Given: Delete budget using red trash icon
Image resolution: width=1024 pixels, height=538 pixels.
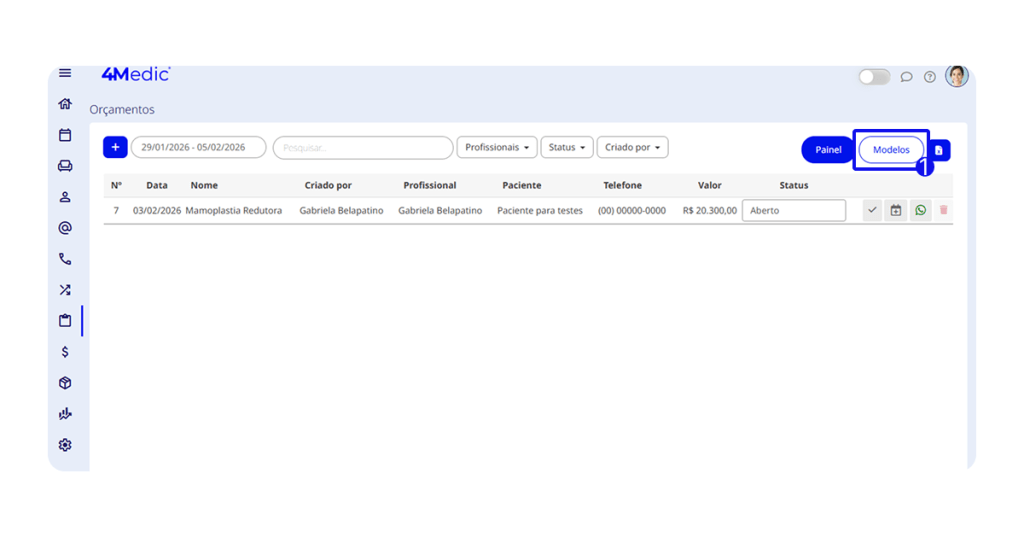Looking at the screenshot, I should click(x=943, y=210).
